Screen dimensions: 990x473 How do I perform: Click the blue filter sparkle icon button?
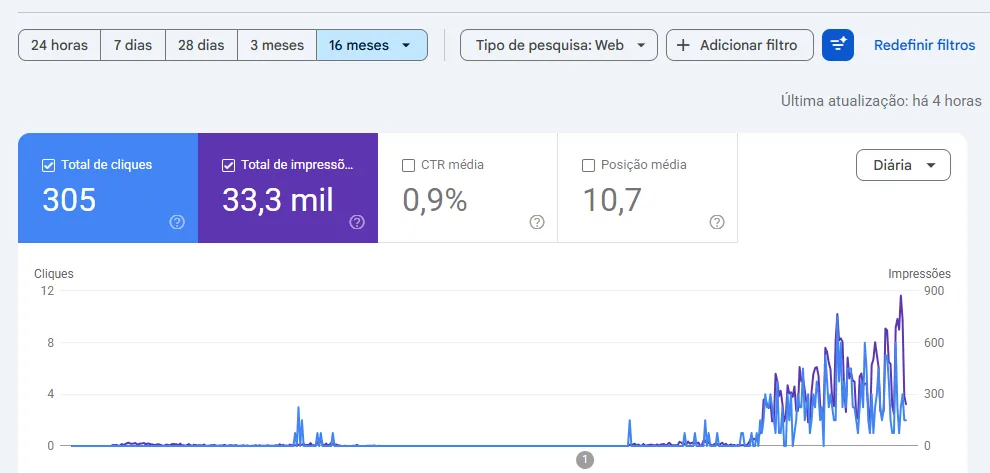(838, 45)
